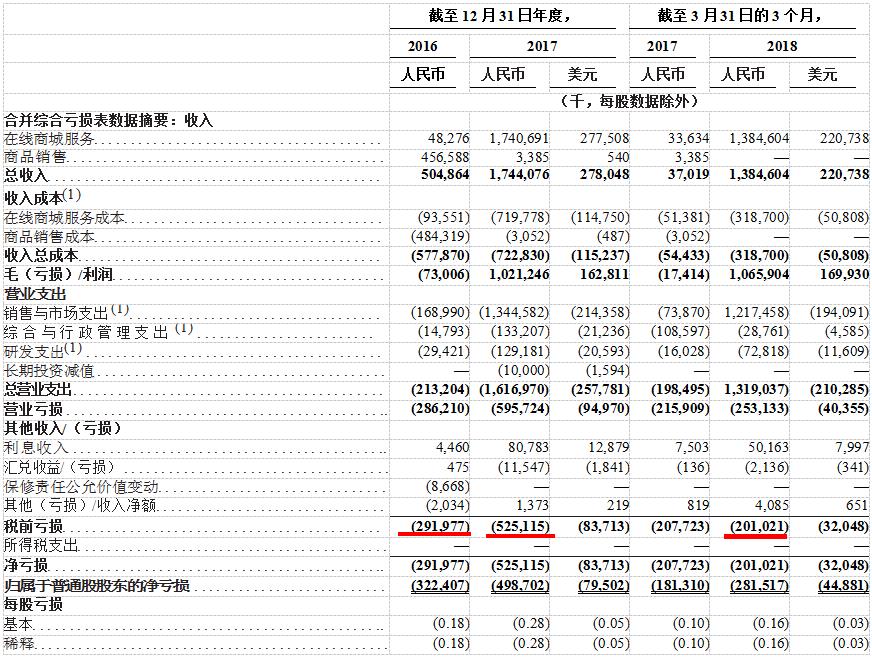Select the value "278,048"
Viewport: 872px width, 658px height.
coord(605,175)
